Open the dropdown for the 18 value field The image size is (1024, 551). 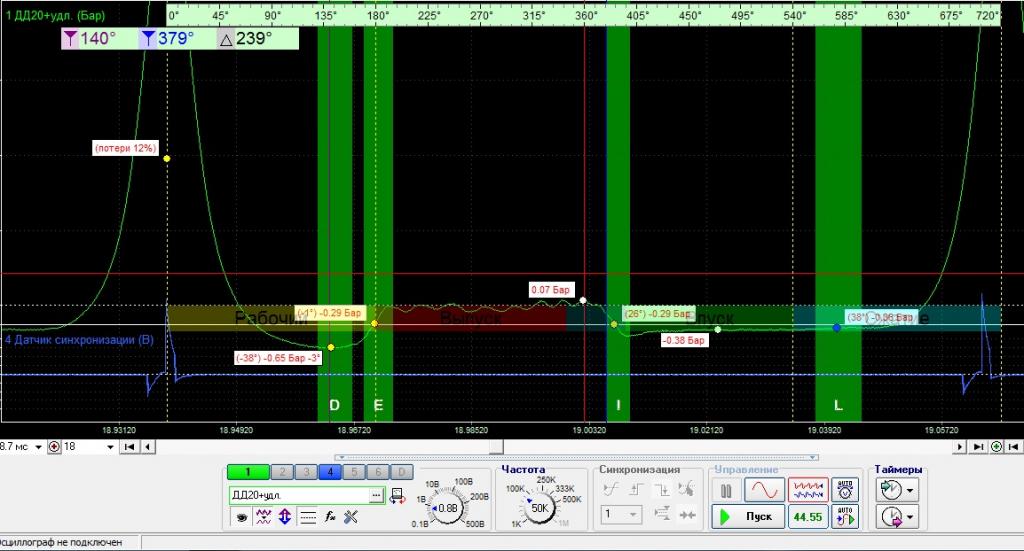(x=110, y=447)
